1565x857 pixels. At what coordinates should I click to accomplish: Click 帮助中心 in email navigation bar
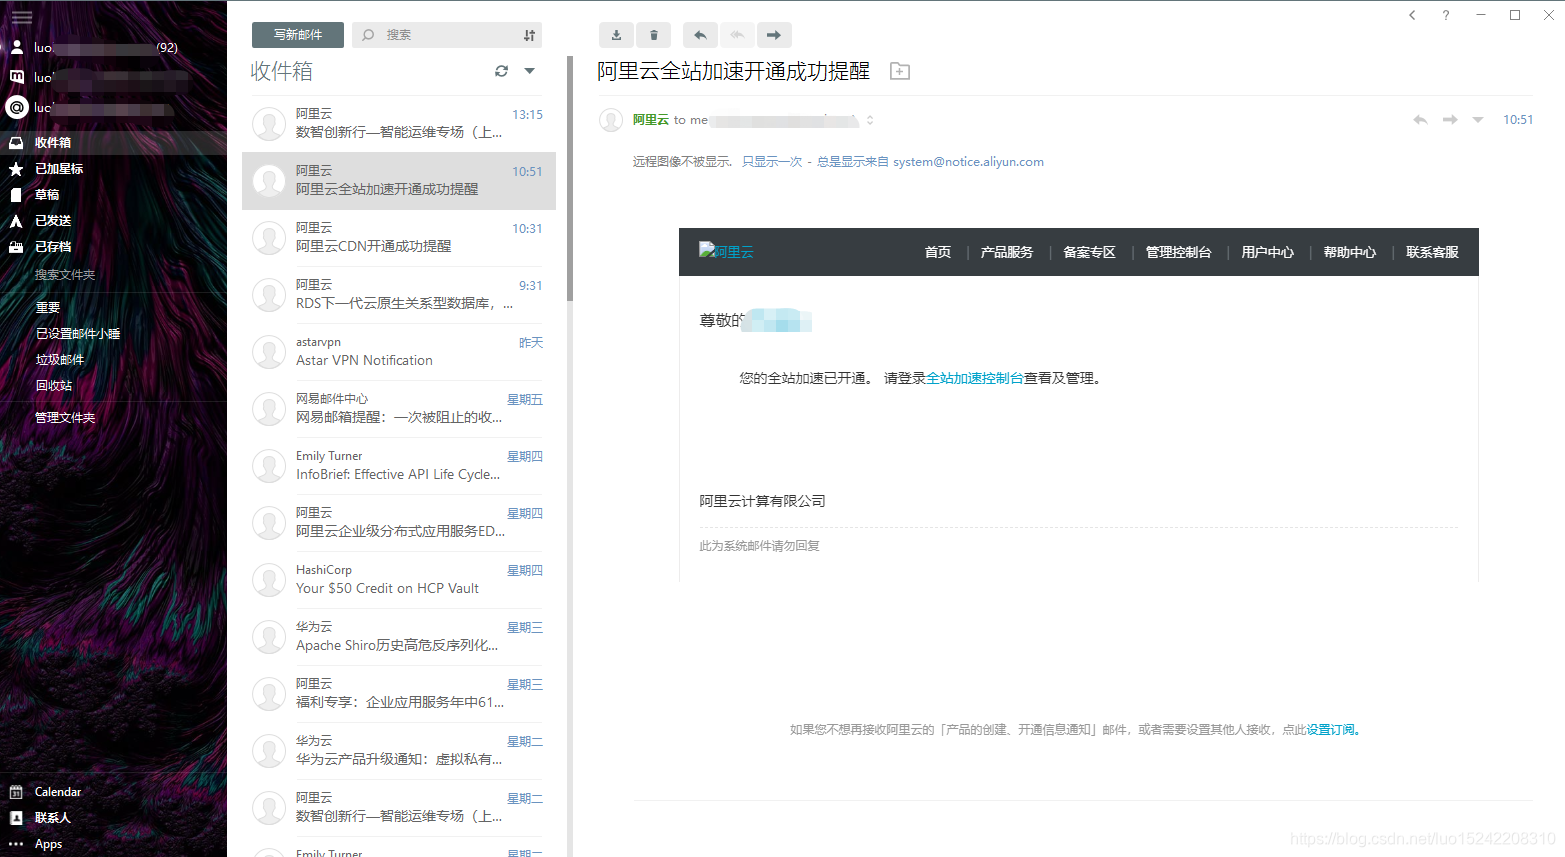pyautogui.click(x=1350, y=252)
